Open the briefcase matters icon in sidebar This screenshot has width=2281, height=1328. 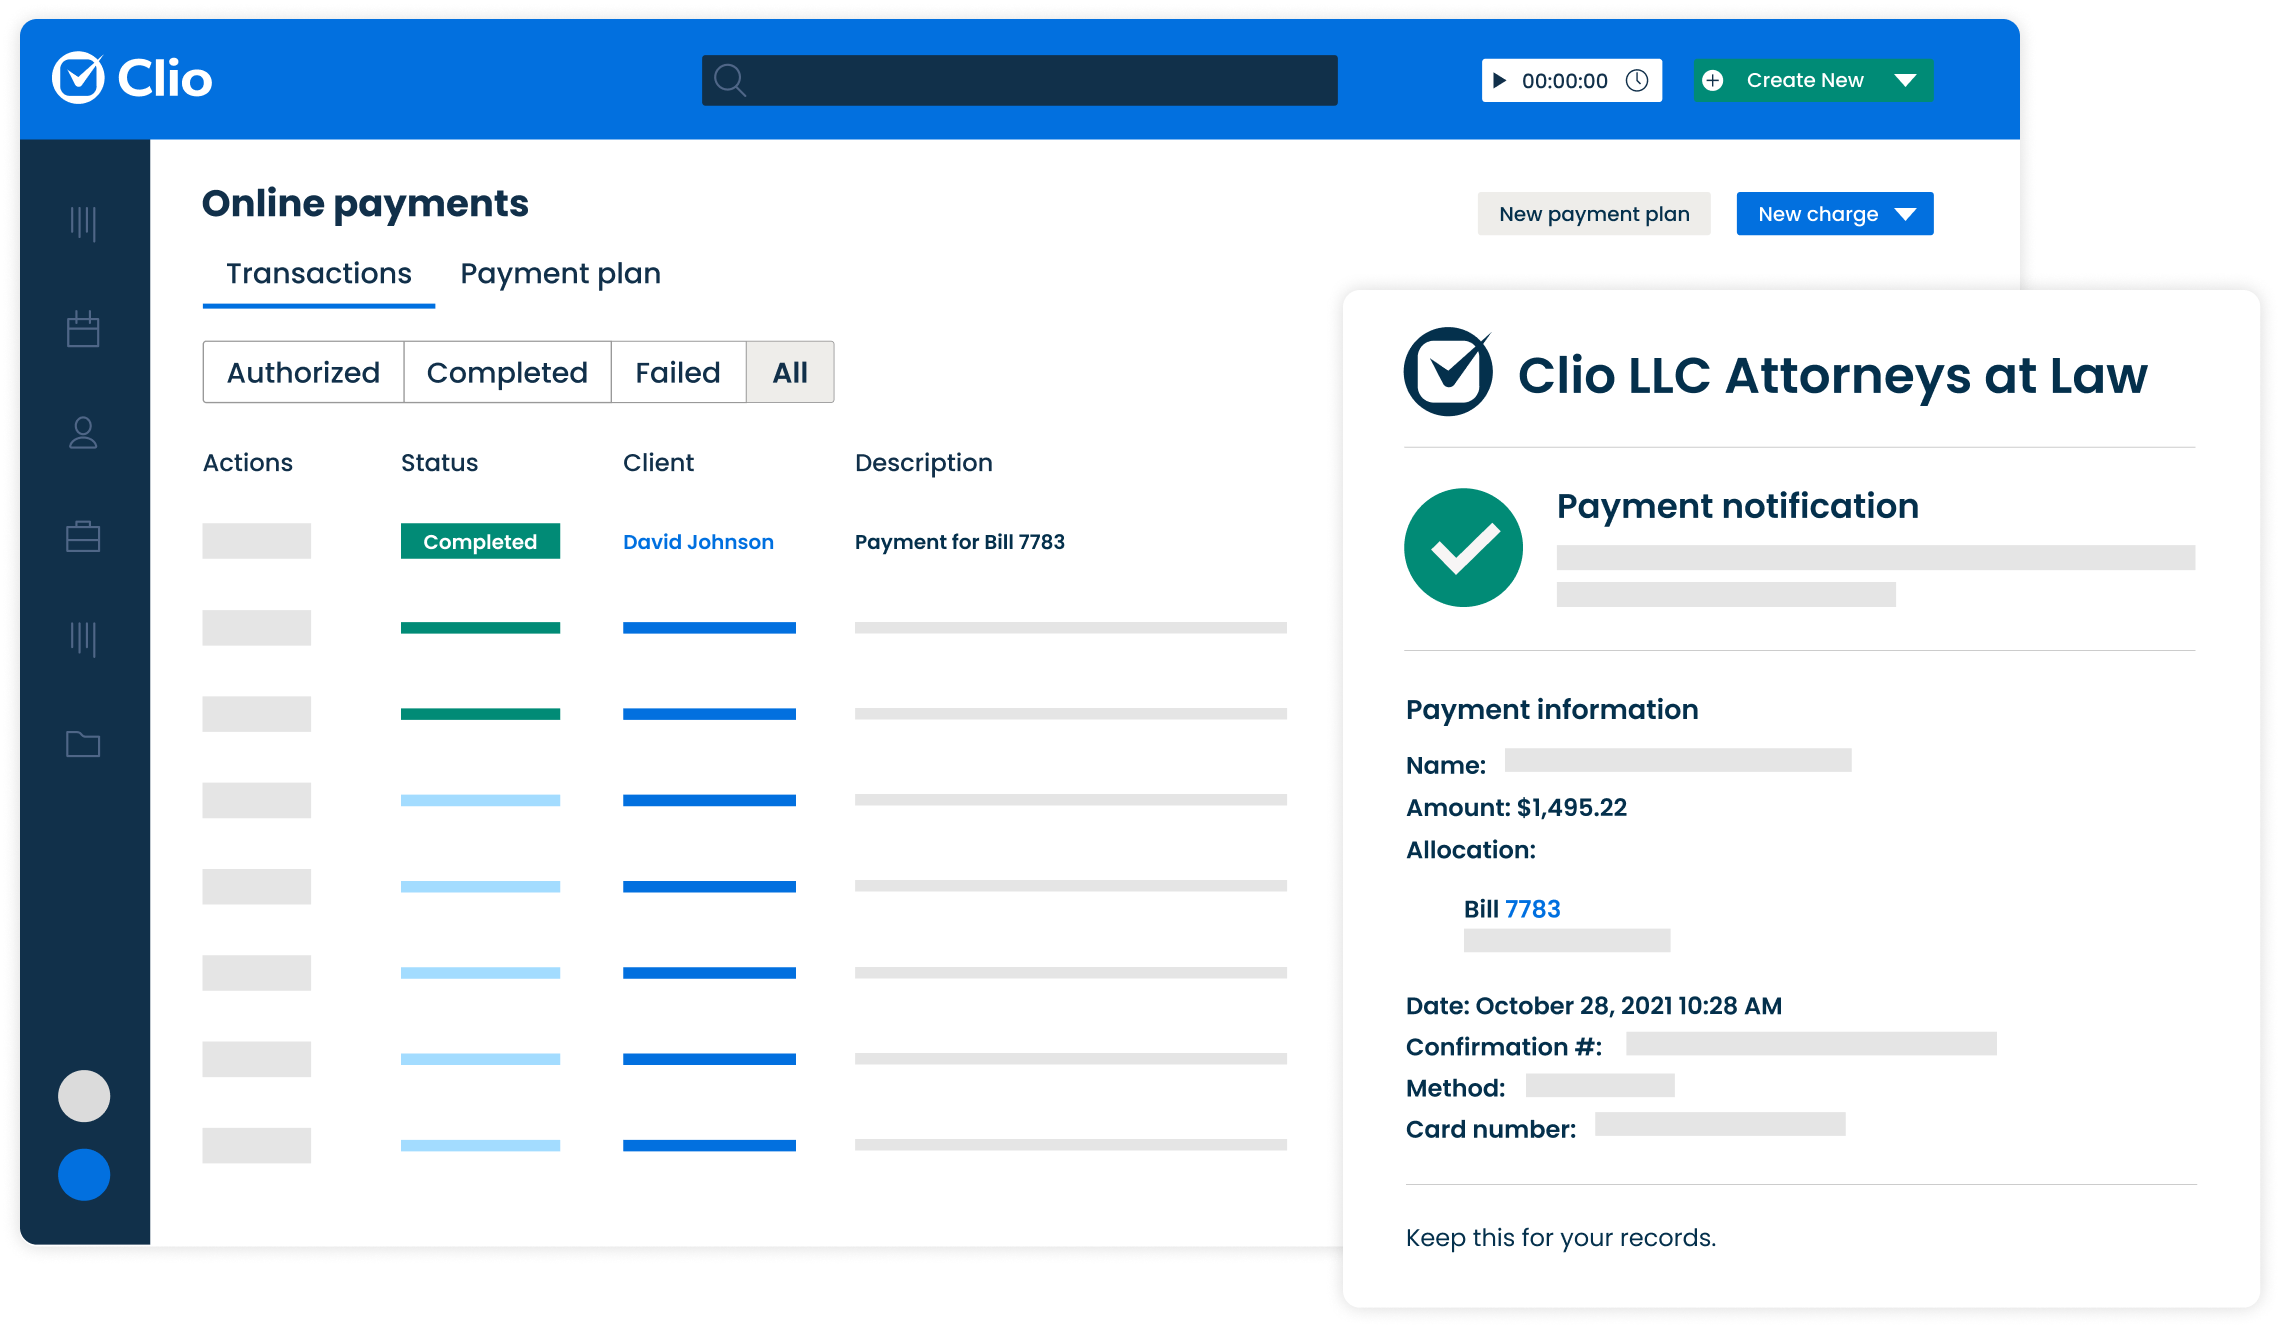(x=83, y=536)
